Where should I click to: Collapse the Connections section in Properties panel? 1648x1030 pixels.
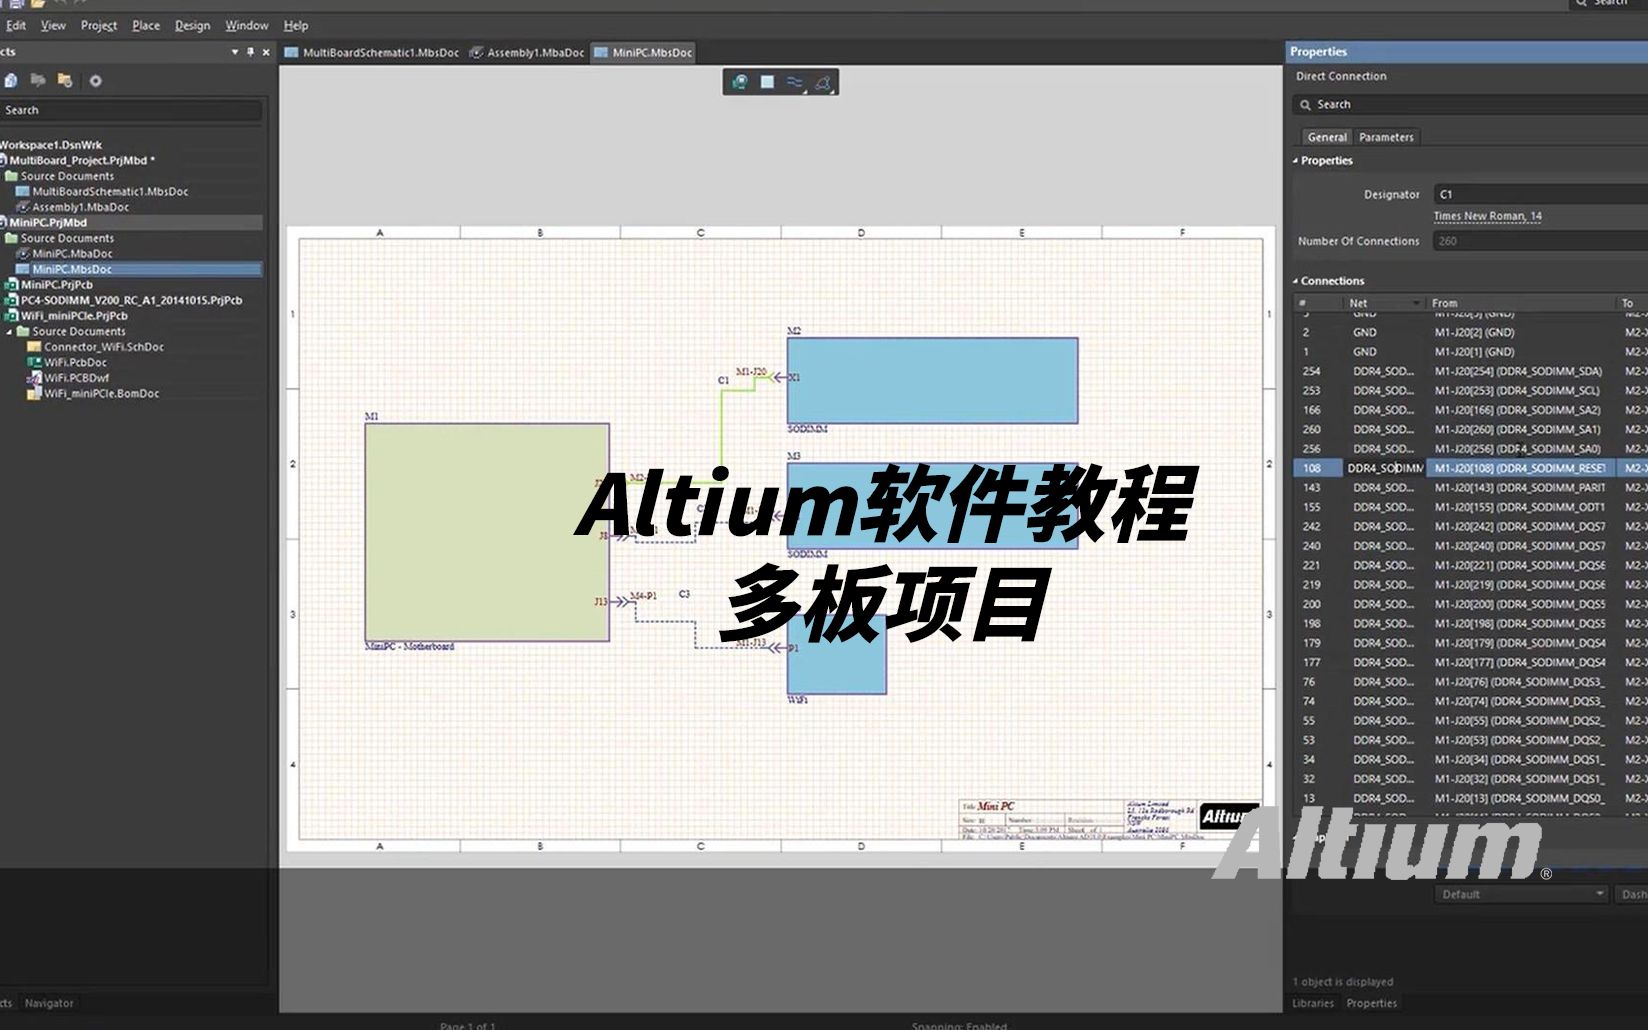pyautogui.click(x=1297, y=281)
